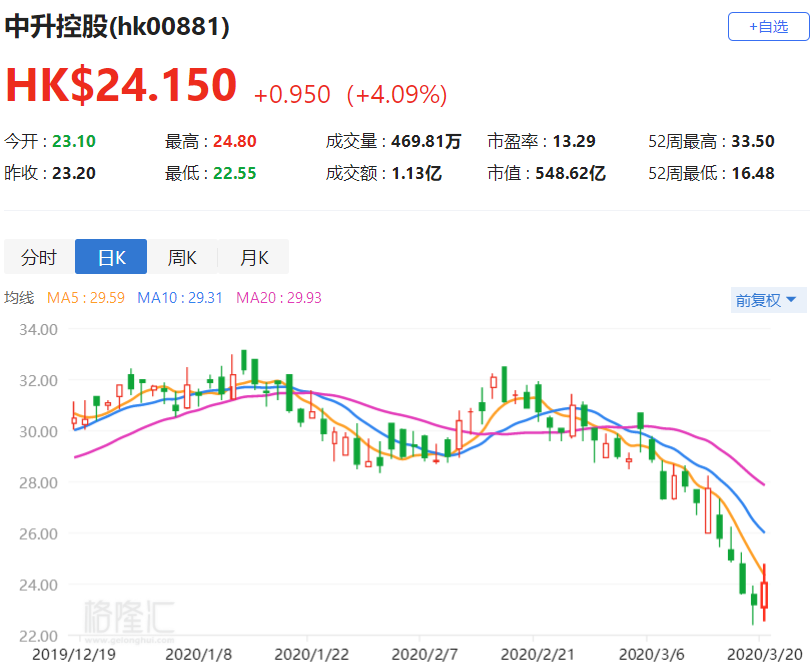Add stock to watchlist with +自选

pos(767,27)
